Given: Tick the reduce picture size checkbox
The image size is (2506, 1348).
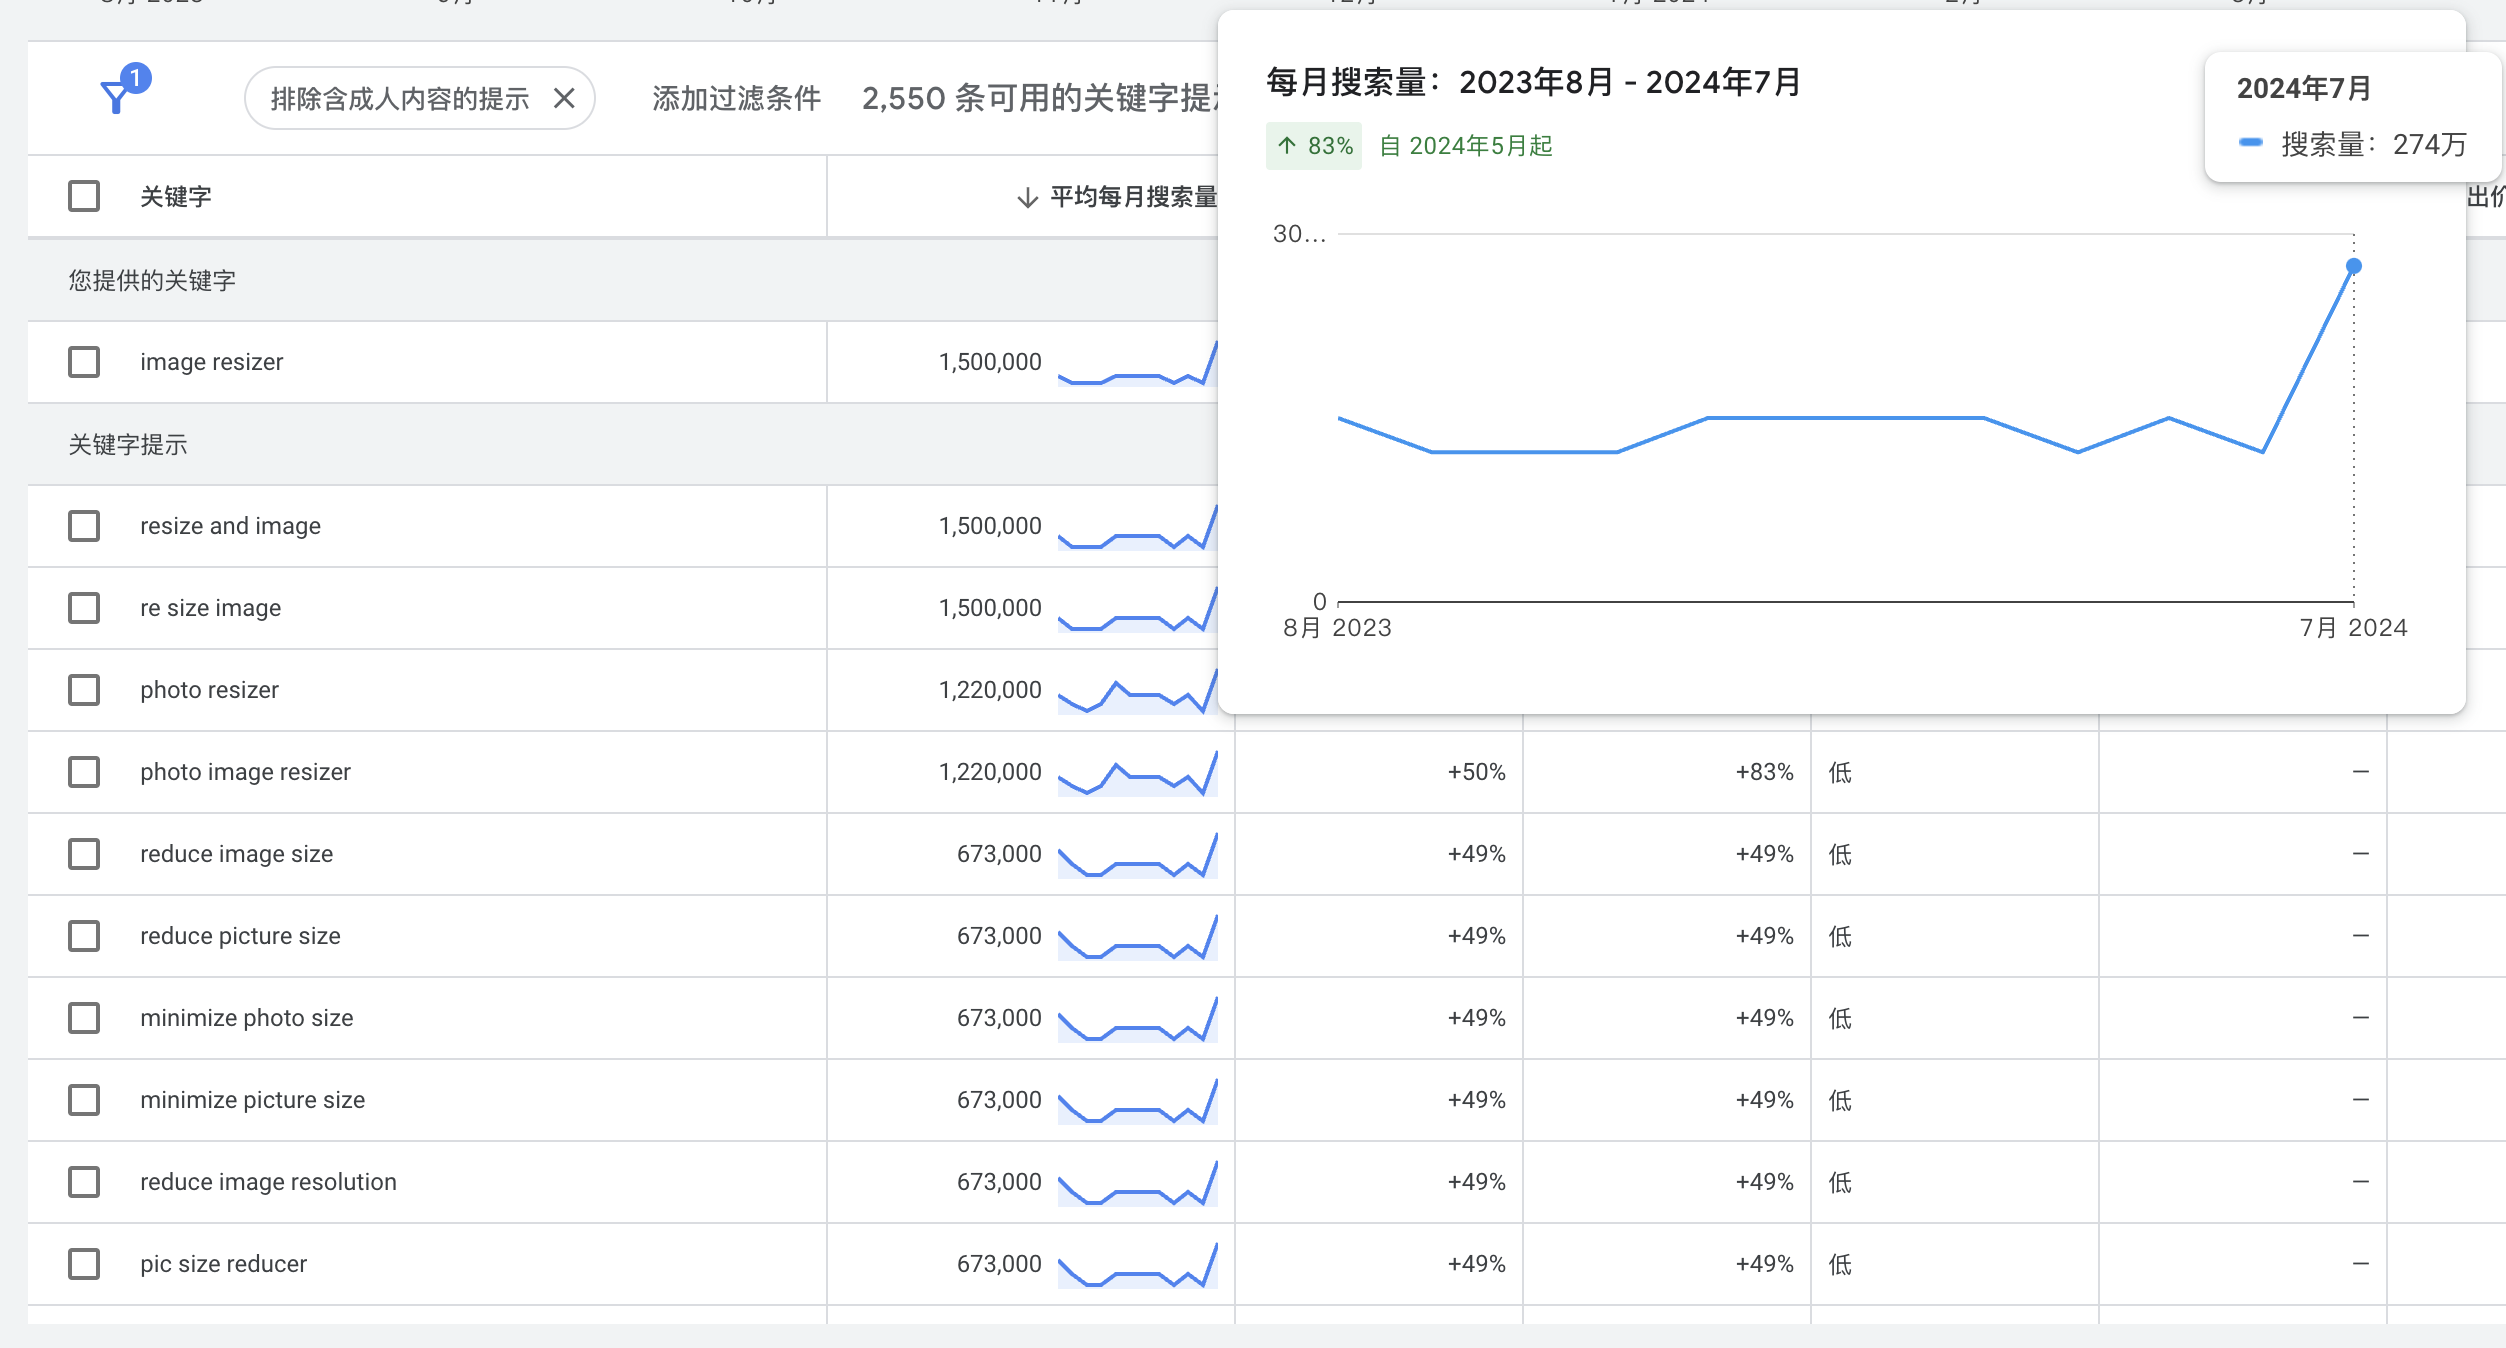Looking at the screenshot, I should 84,936.
